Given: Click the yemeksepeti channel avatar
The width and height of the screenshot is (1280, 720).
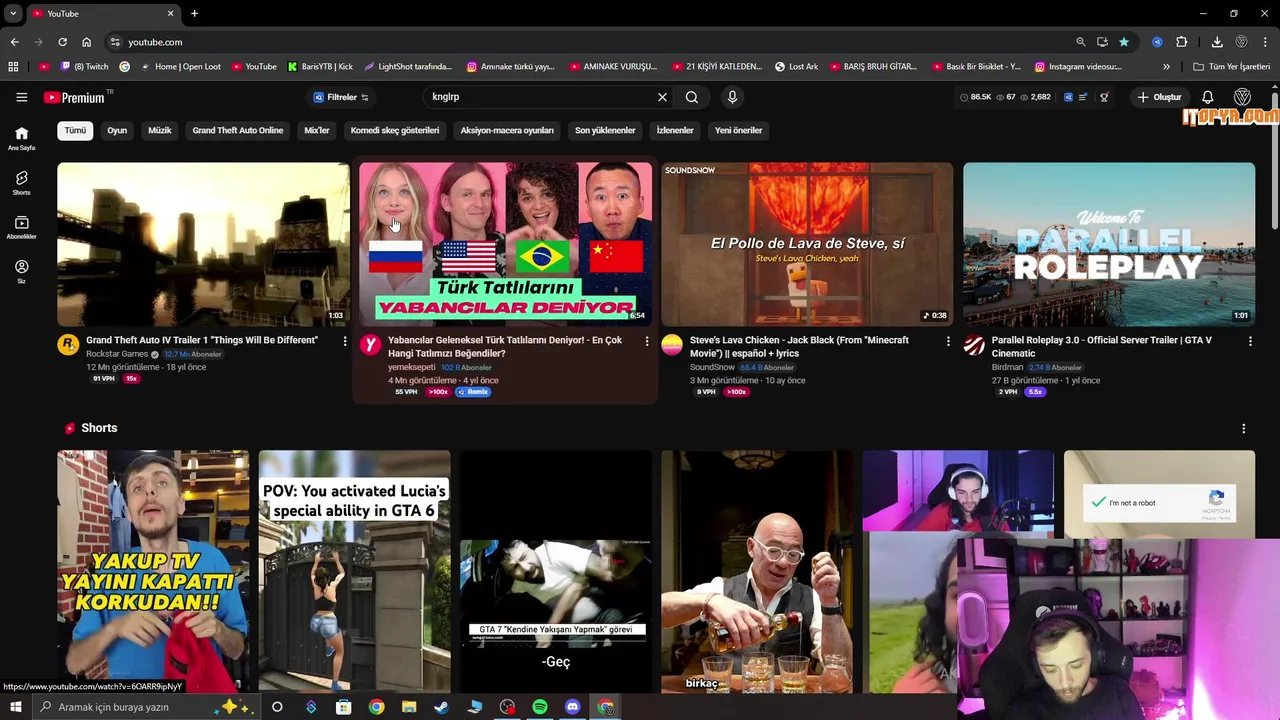Looking at the screenshot, I should click(x=370, y=345).
